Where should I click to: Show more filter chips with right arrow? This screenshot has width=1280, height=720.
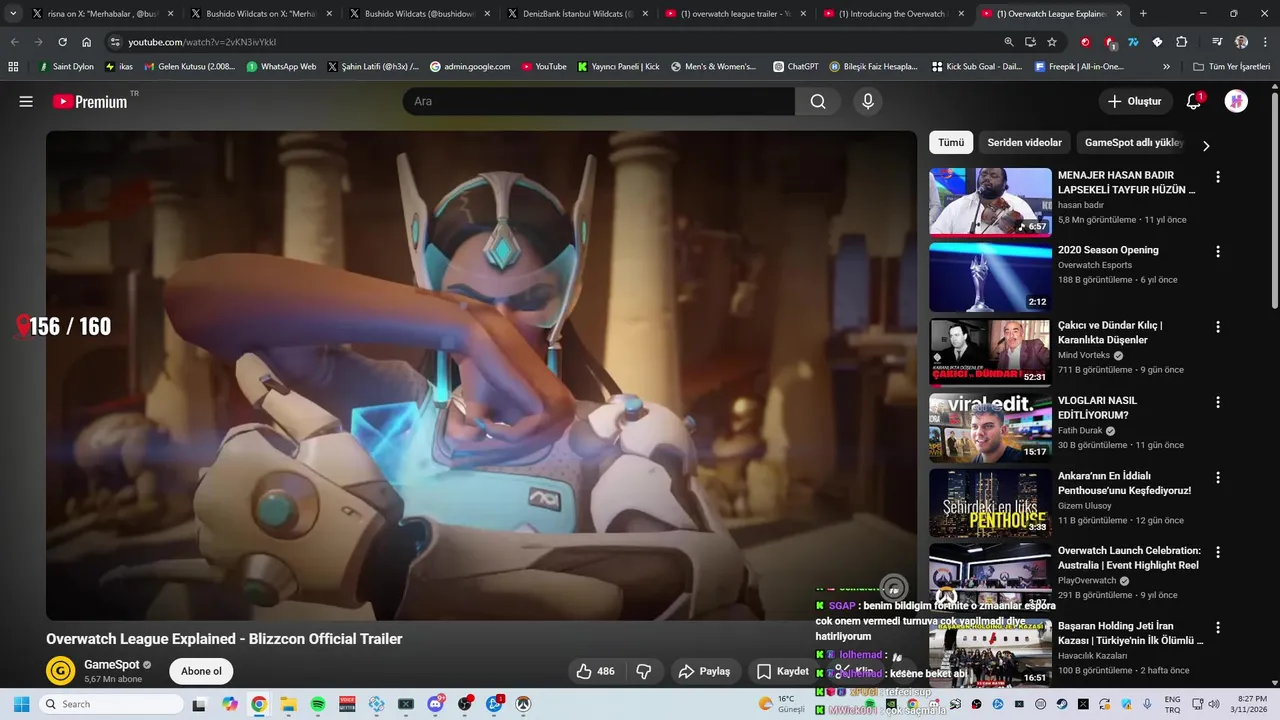(x=1206, y=145)
